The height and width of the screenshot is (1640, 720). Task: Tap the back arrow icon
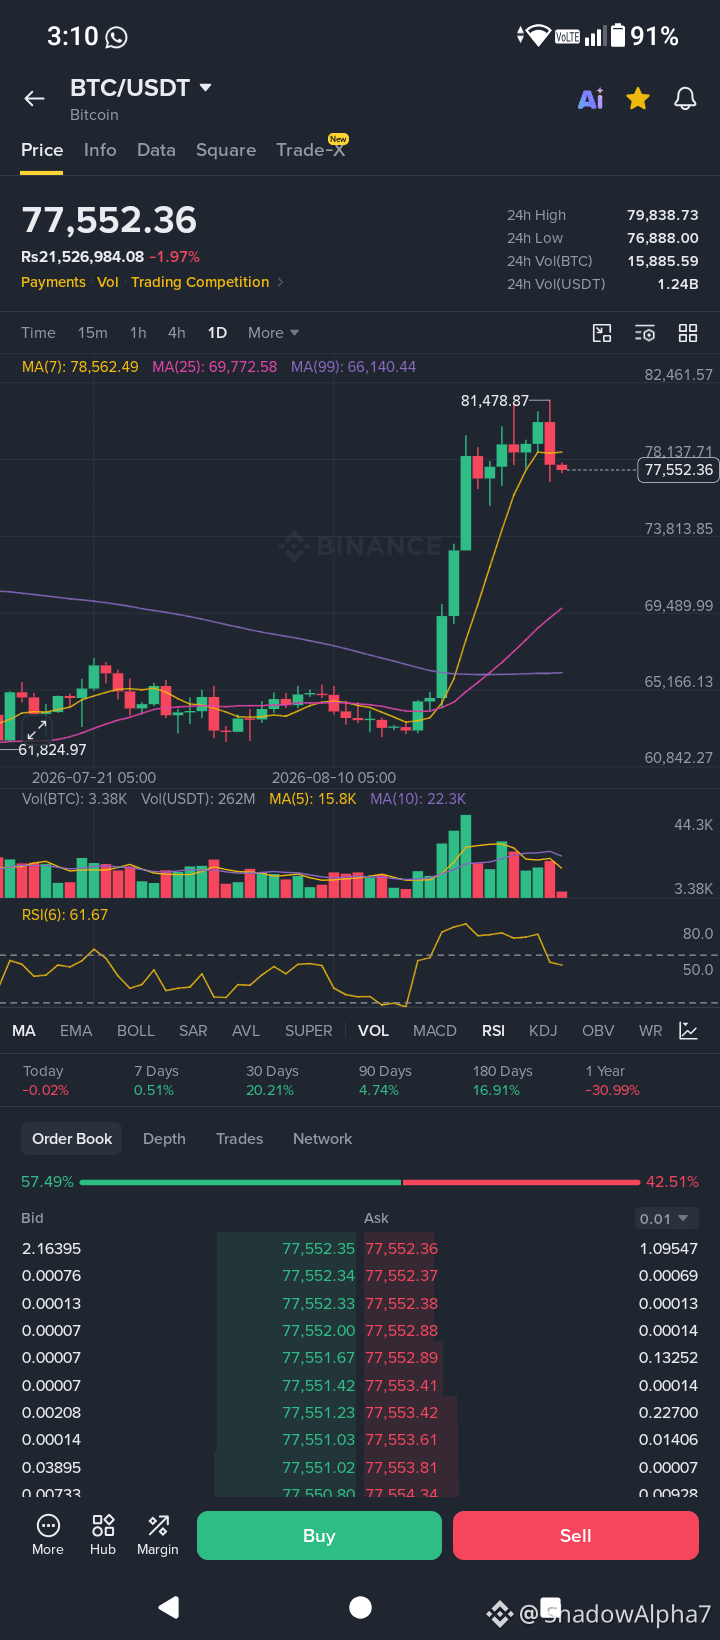point(34,98)
